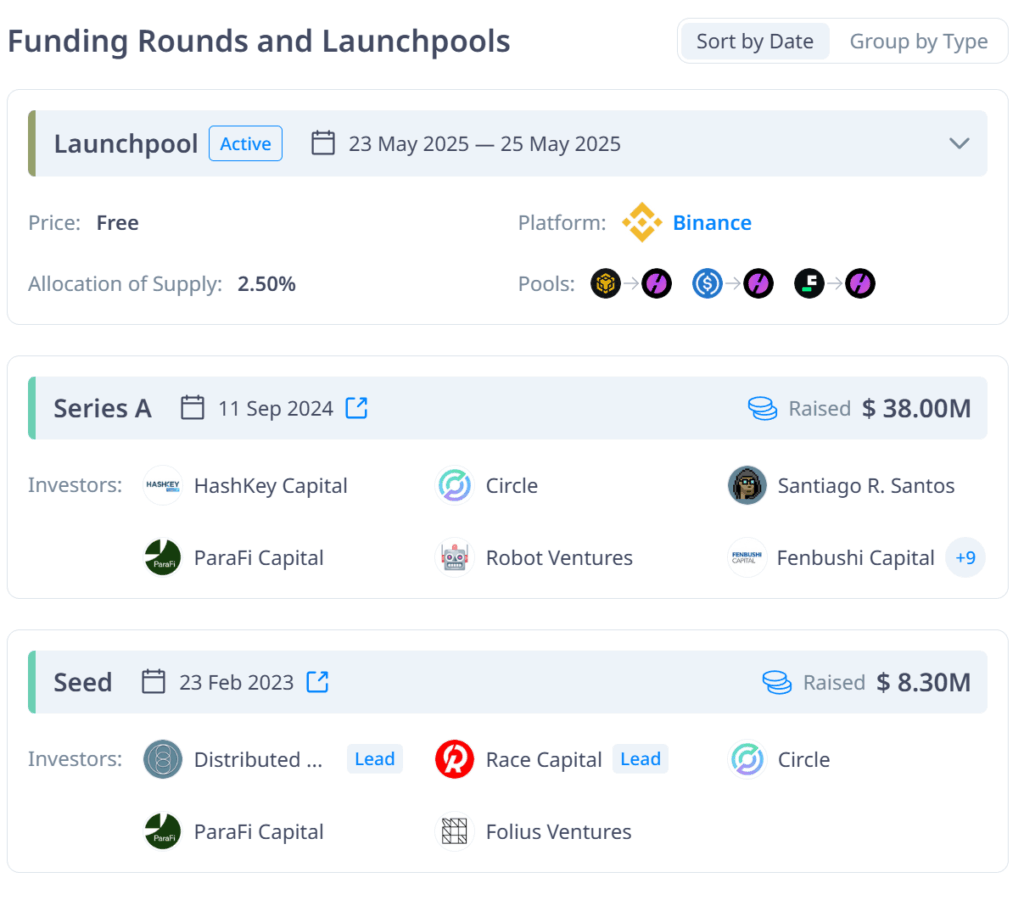Click the Series A raised coins icon
This screenshot has height=917, width=1024.
(x=762, y=408)
